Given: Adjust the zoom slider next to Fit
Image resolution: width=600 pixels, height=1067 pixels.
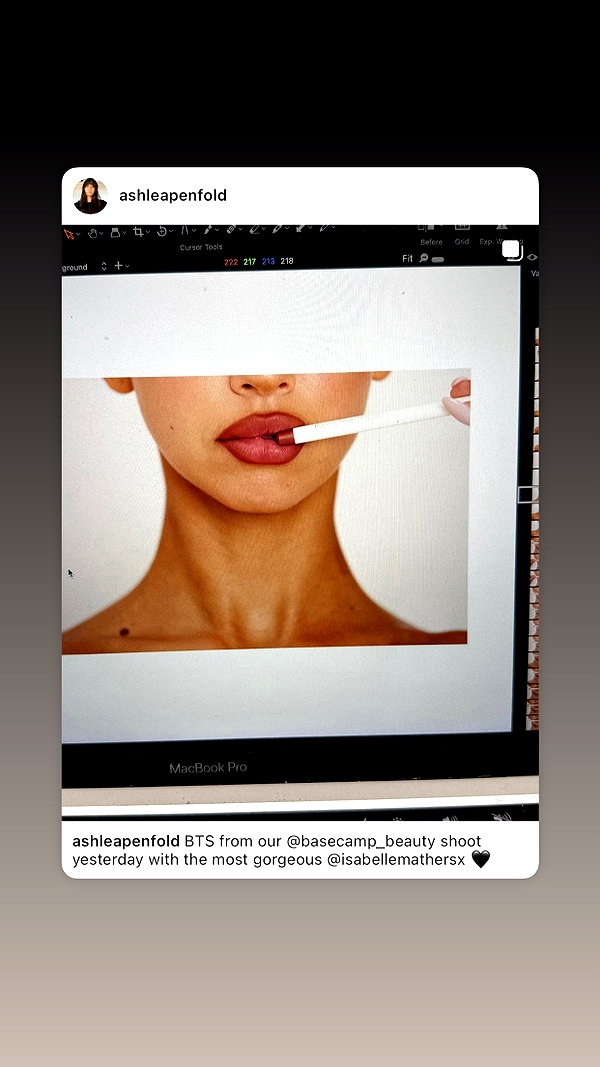Looking at the screenshot, I should (437, 259).
